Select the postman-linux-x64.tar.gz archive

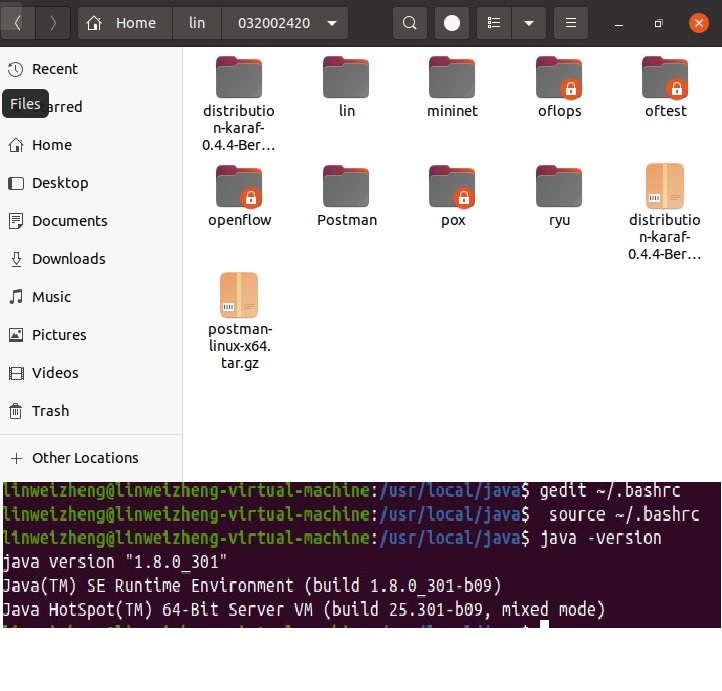coord(239,296)
